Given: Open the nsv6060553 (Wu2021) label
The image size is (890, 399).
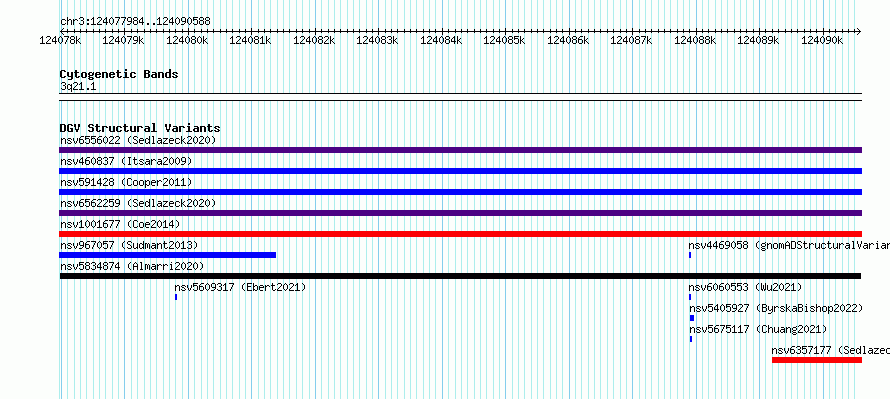Looking at the screenshot, I should [x=745, y=287].
